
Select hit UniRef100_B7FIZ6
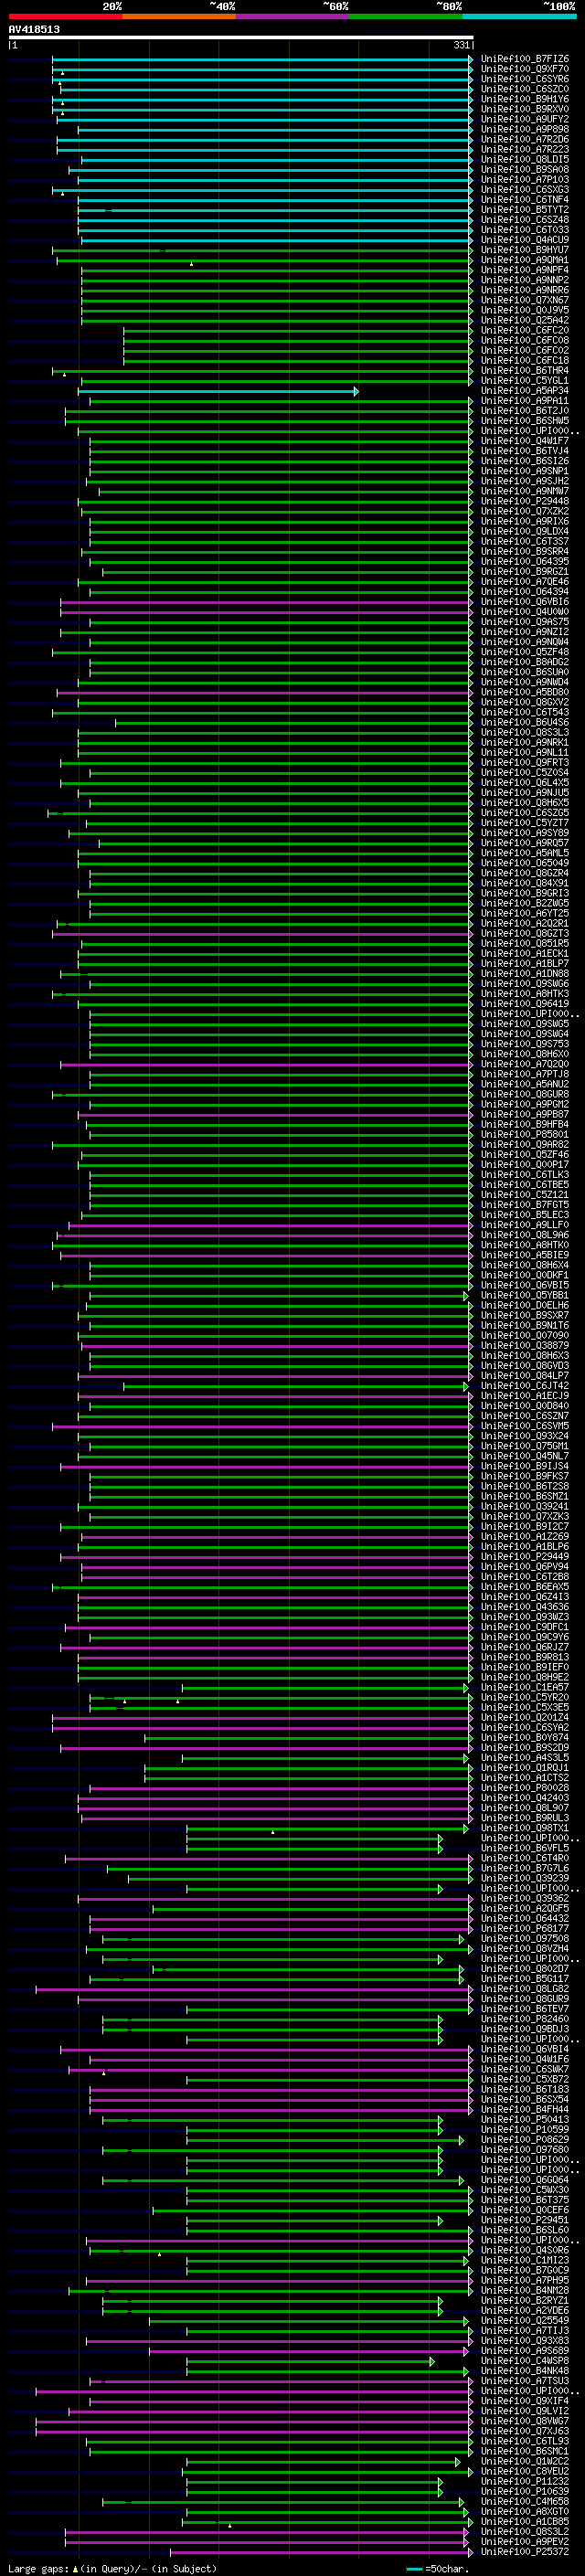(x=524, y=59)
